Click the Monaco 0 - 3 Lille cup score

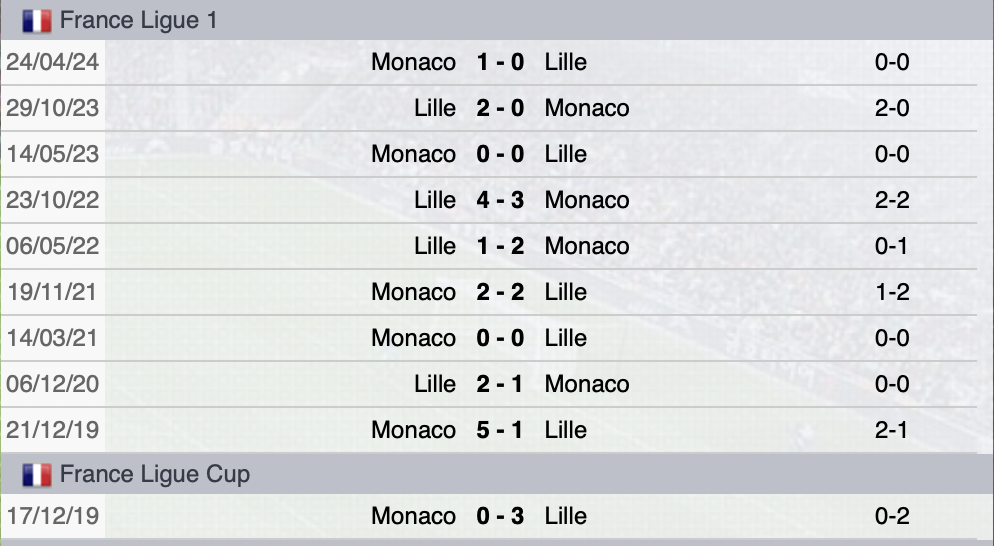500,516
